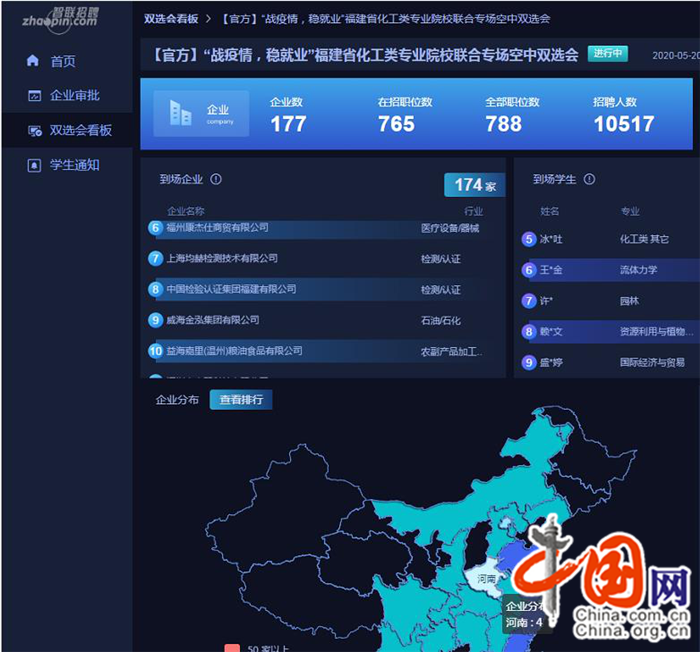
Task: Click the 进行中 status badge
Action: coord(608,55)
